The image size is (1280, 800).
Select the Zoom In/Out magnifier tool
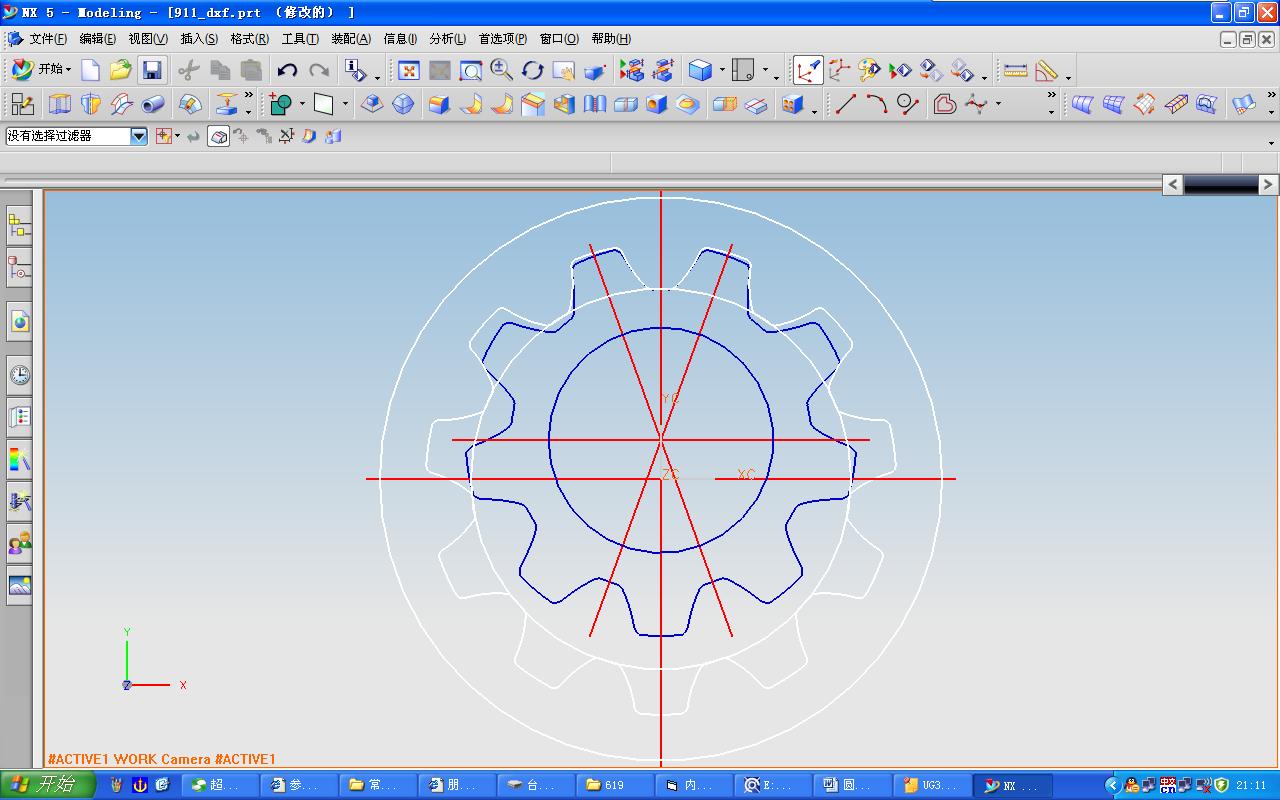502,70
